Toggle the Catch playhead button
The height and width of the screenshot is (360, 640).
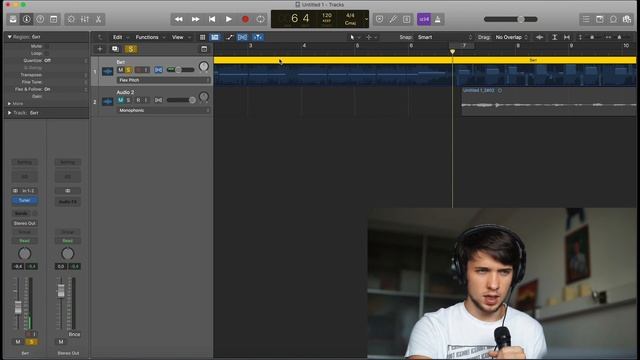[x=258, y=37]
